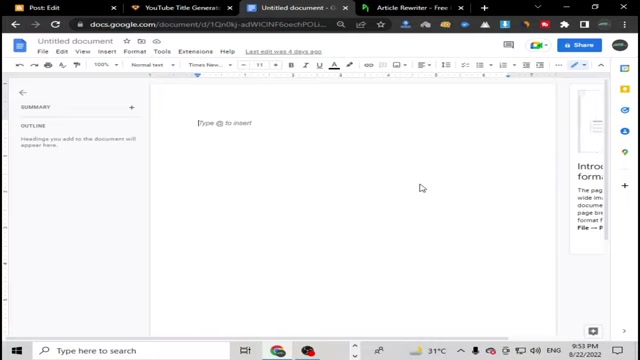
Task: Open the Tools menu
Action: (x=162, y=52)
